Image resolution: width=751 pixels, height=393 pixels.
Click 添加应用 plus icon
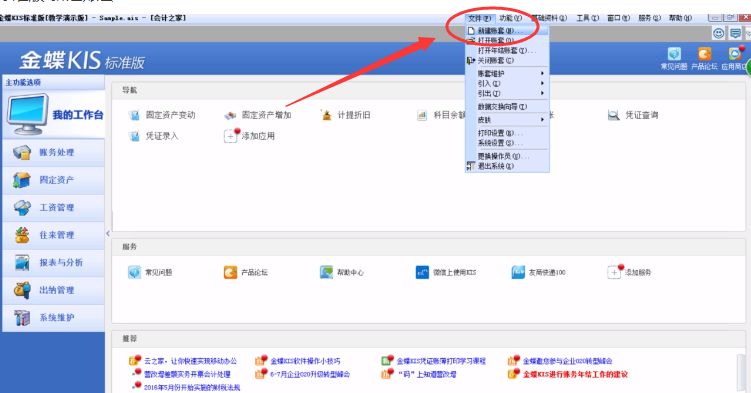pyautogui.click(x=231, y=135)
